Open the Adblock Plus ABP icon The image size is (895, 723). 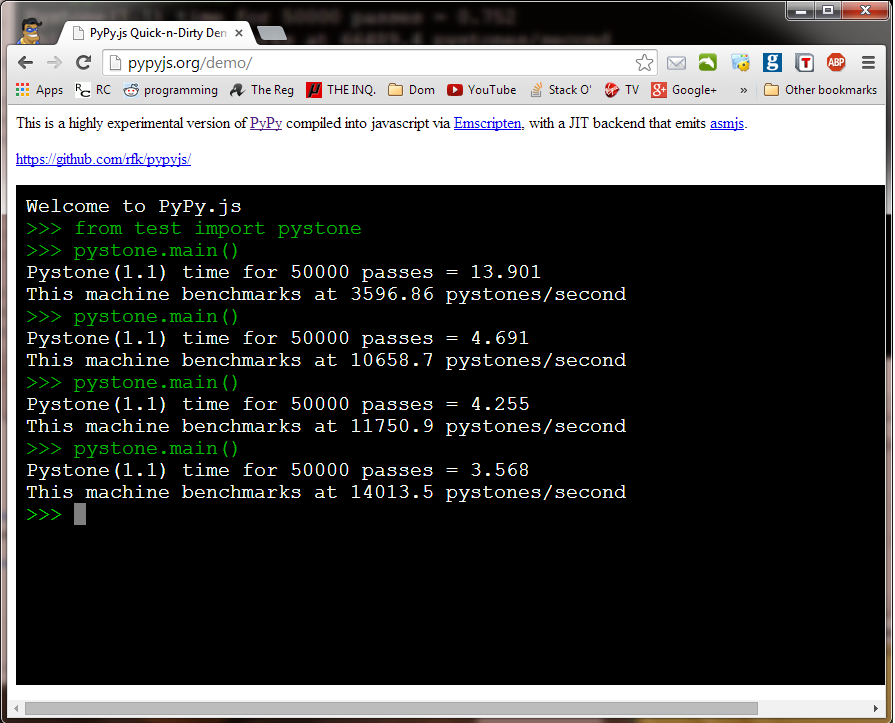tap(836, 63)
